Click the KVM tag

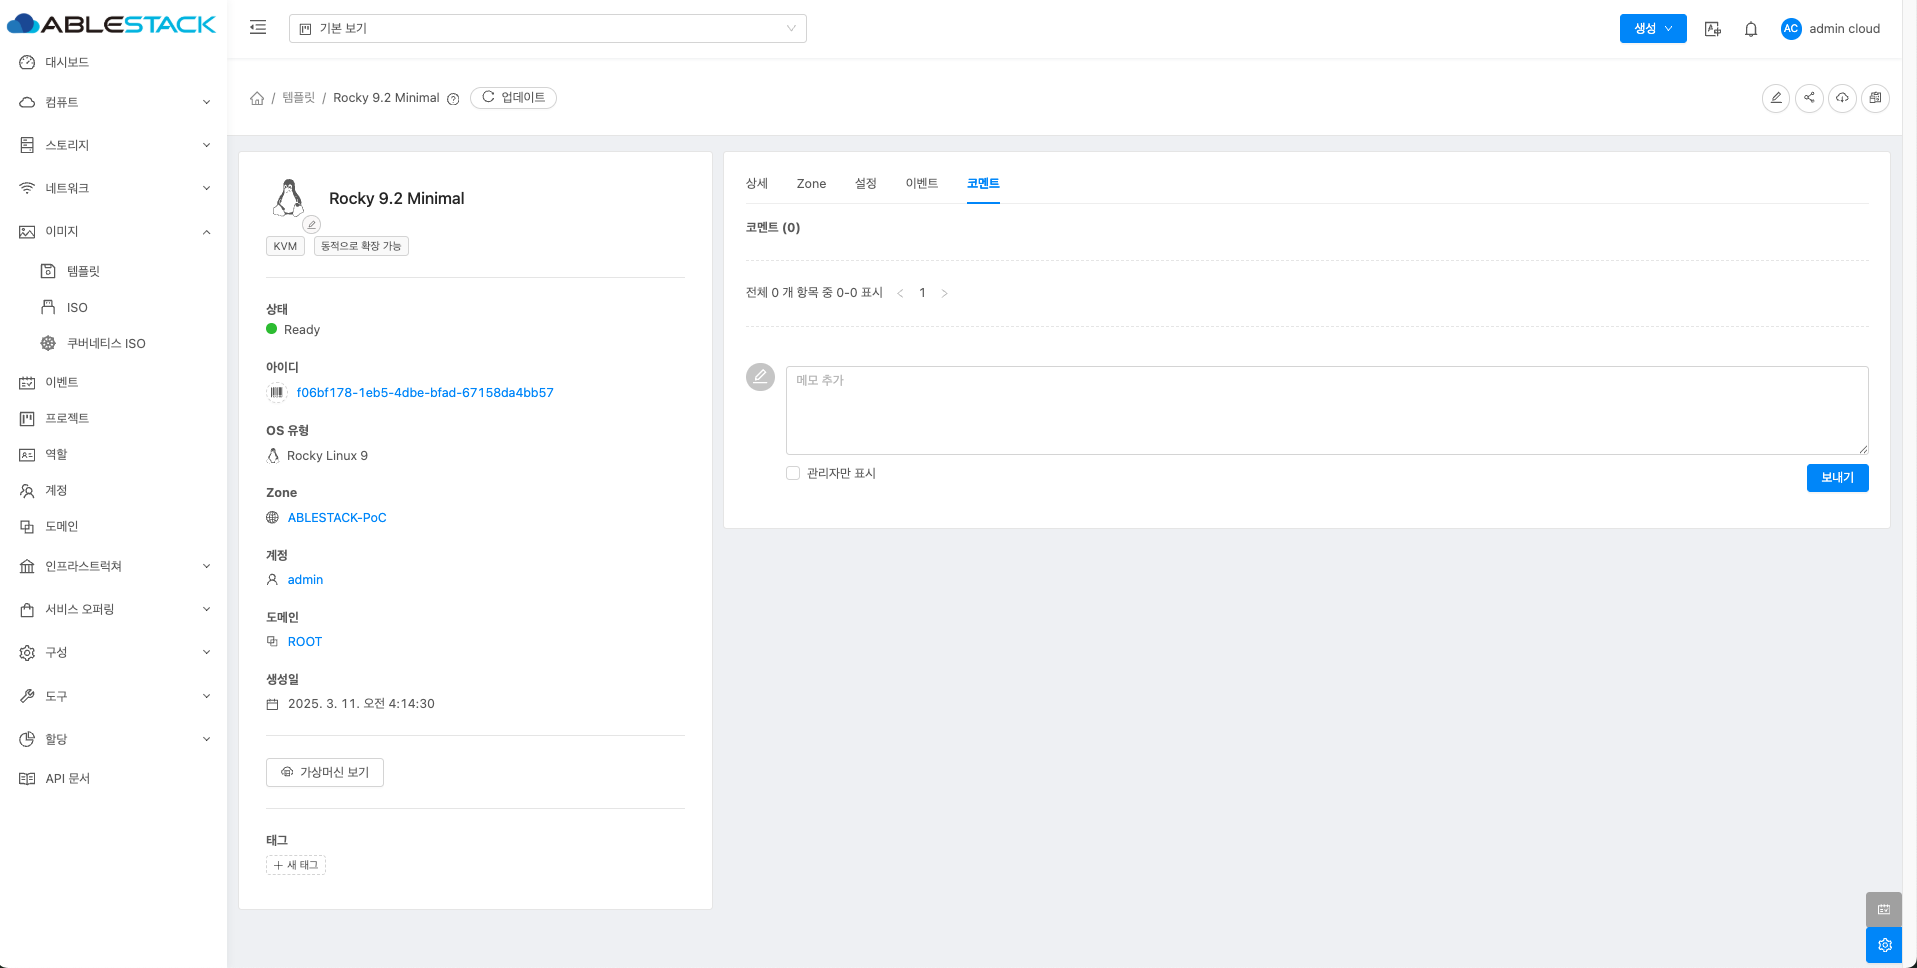pyautogui.click(x=285, y=246)
